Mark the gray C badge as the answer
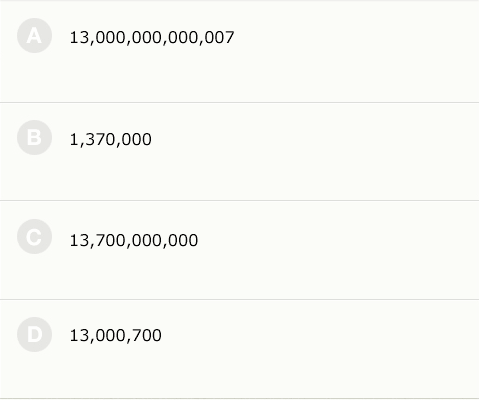This screenshot has height=400, width=479. point(34,237)
